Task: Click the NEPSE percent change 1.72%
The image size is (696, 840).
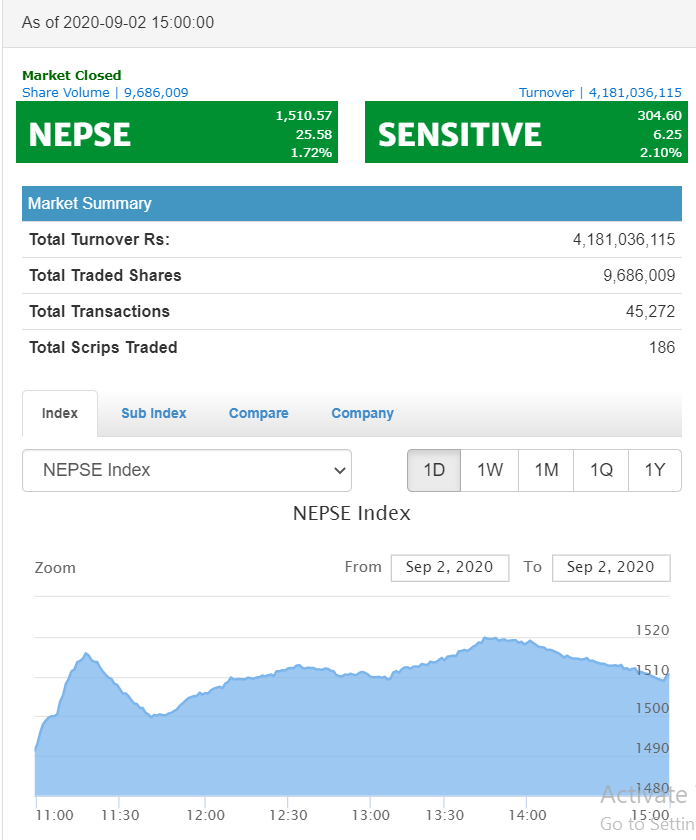Action: coord(311,153)
